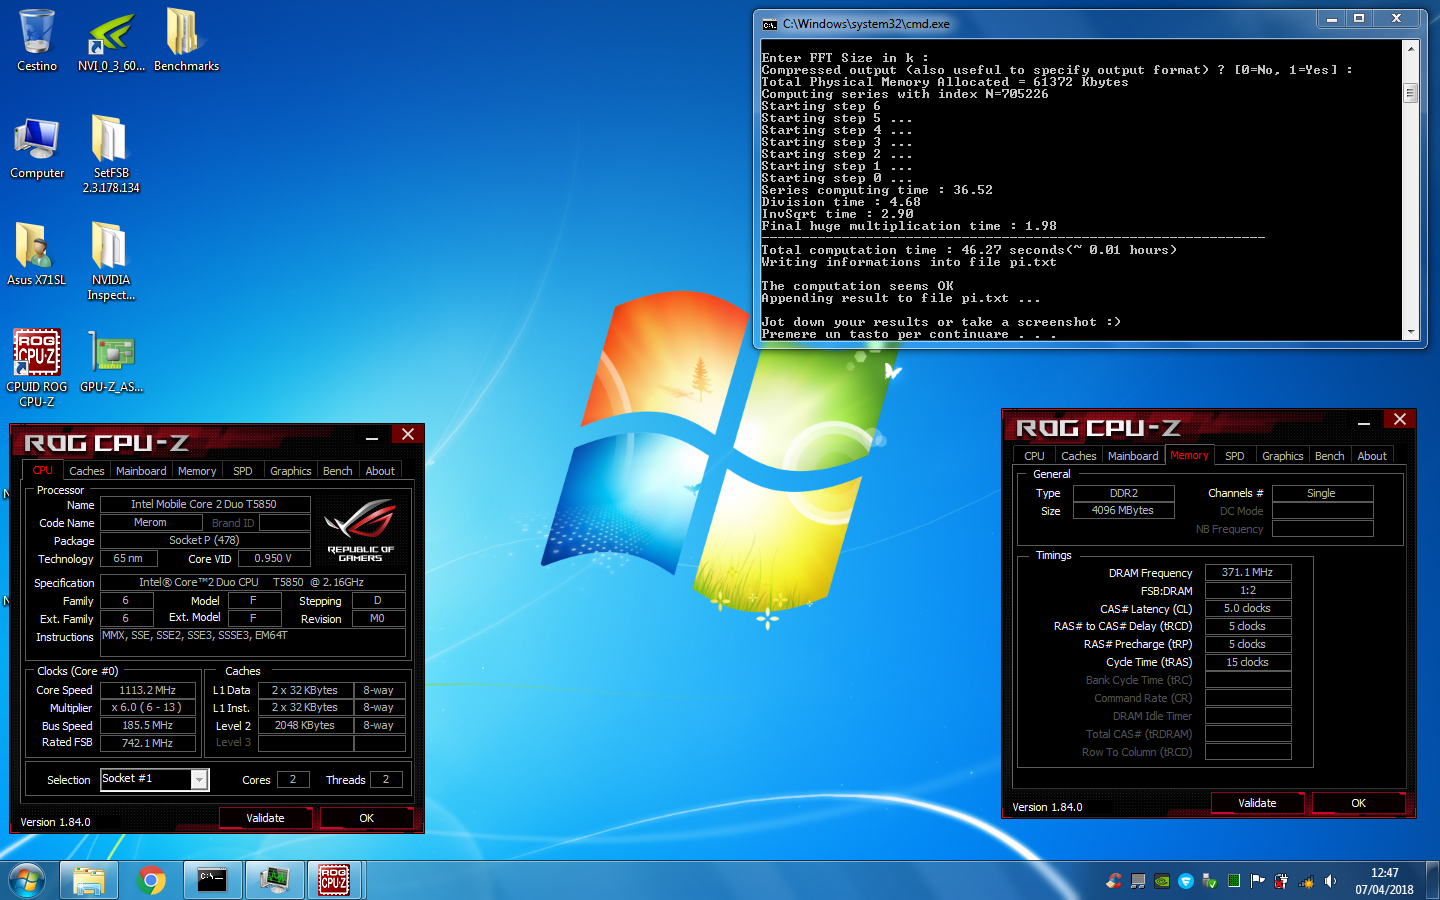Select the CPUID ROG CPU-Z desktop shortcut
The width and height of the screenshot is (1440, 900).
[x=37, y=367]
